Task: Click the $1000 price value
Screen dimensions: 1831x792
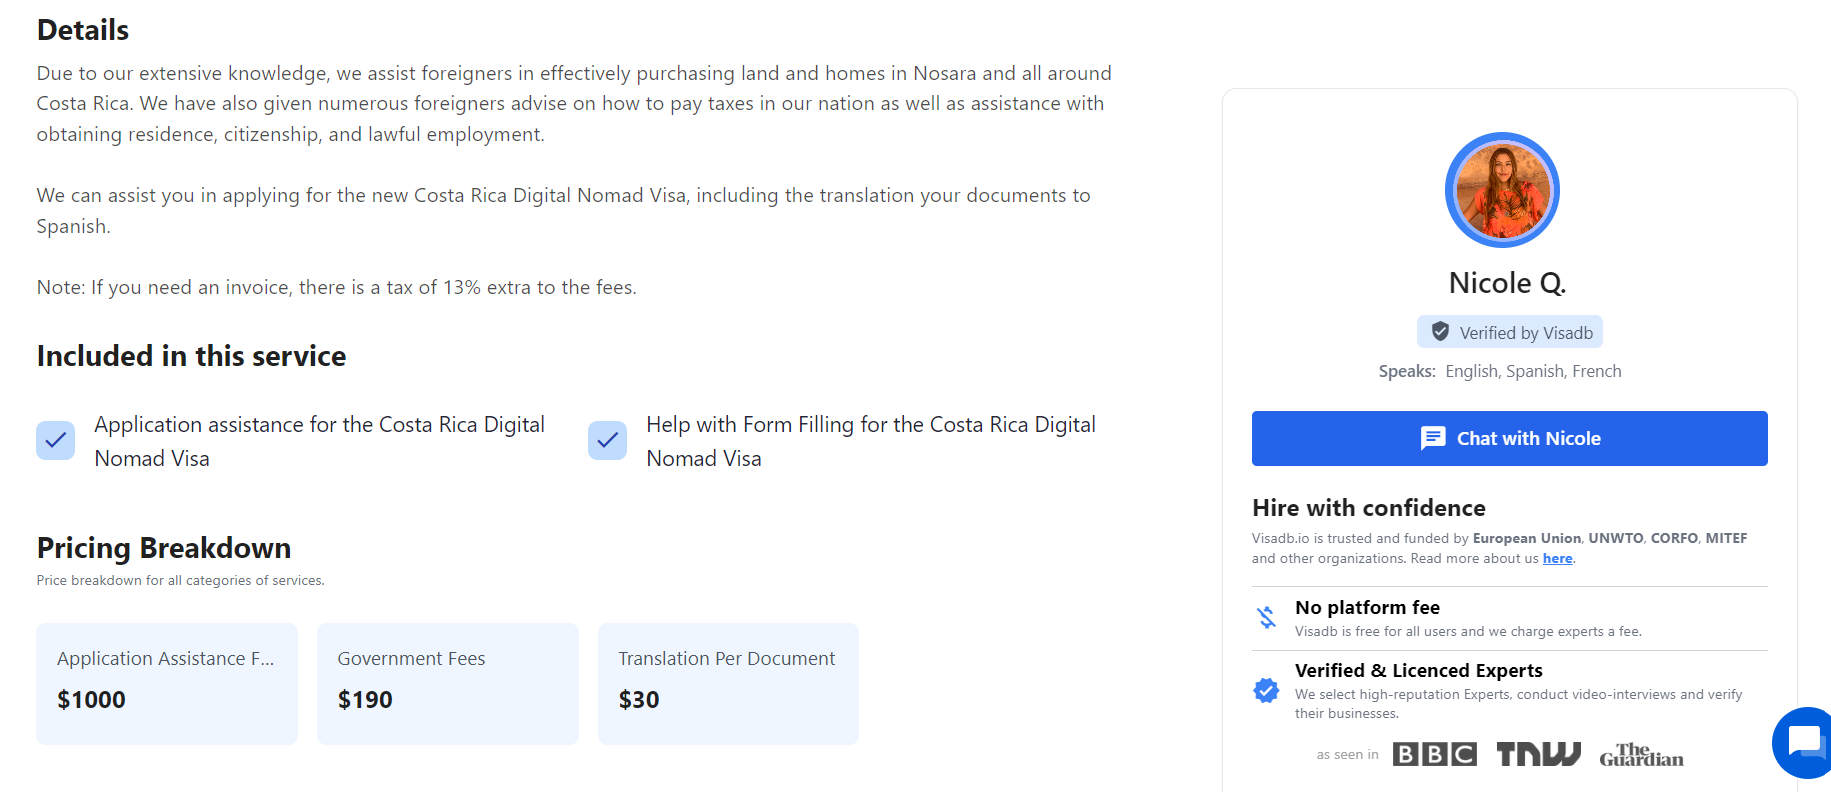Action: (91, 700)
